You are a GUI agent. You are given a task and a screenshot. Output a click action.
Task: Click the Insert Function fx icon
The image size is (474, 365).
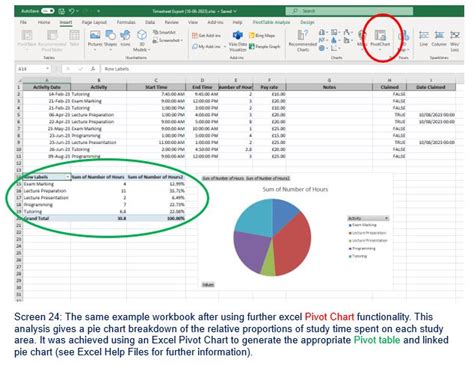click(93, 69)
